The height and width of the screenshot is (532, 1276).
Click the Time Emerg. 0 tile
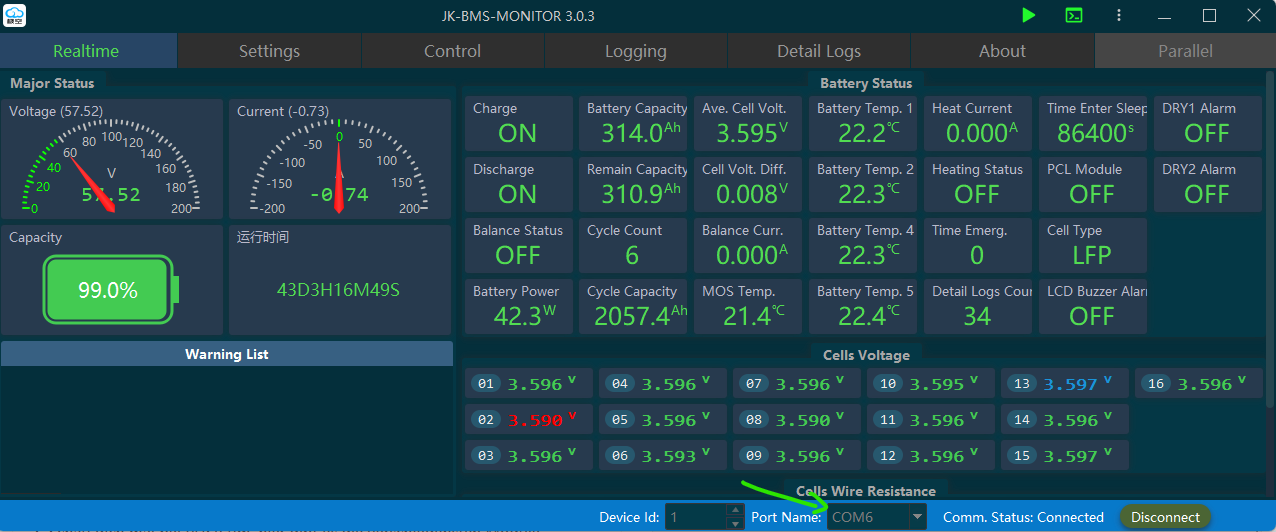979,245
